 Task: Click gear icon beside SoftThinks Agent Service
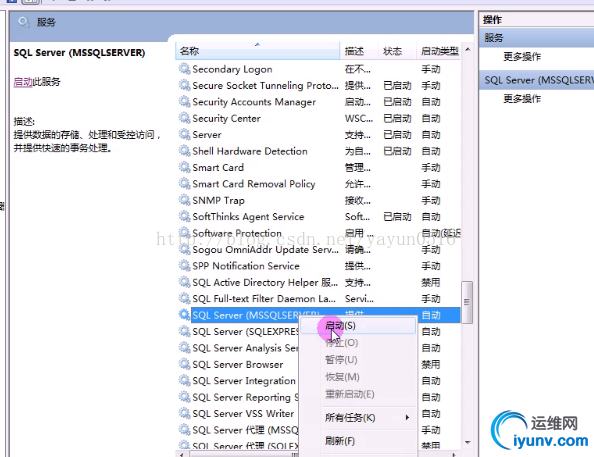click(184, 216)
